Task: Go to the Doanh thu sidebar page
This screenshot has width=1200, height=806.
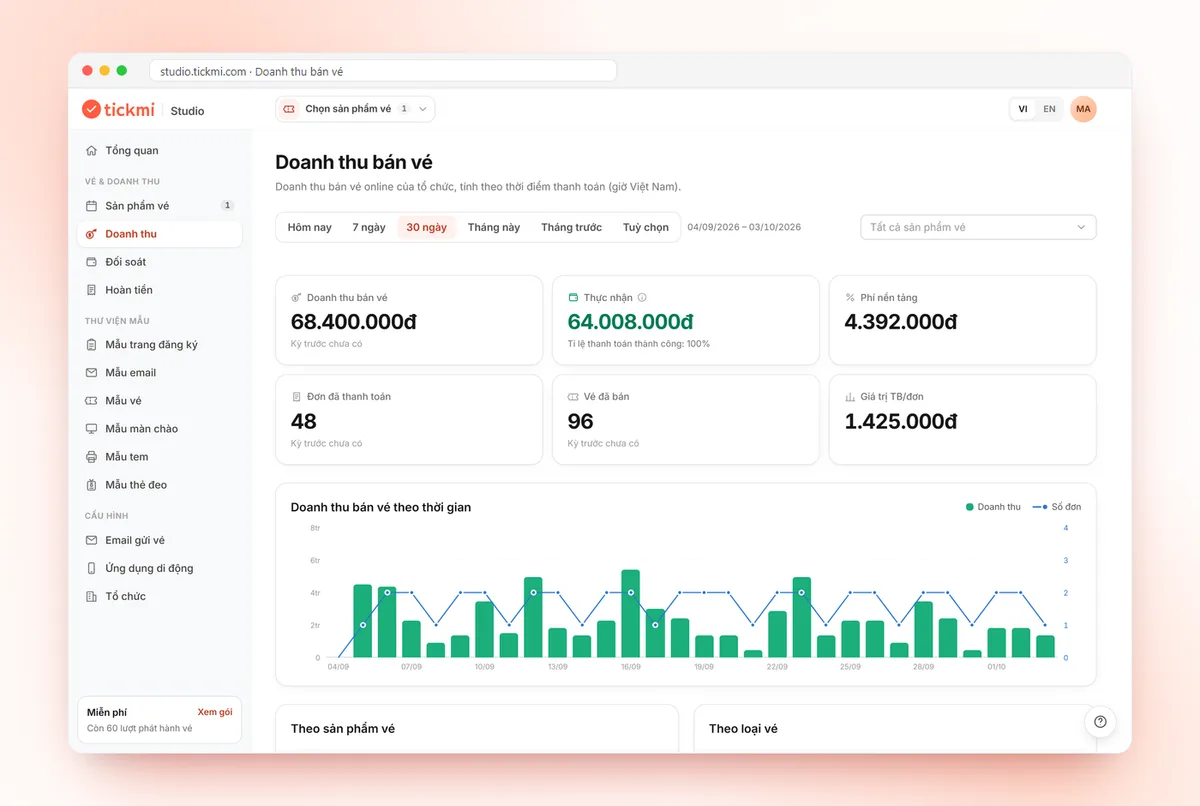Action: point(160,234)
